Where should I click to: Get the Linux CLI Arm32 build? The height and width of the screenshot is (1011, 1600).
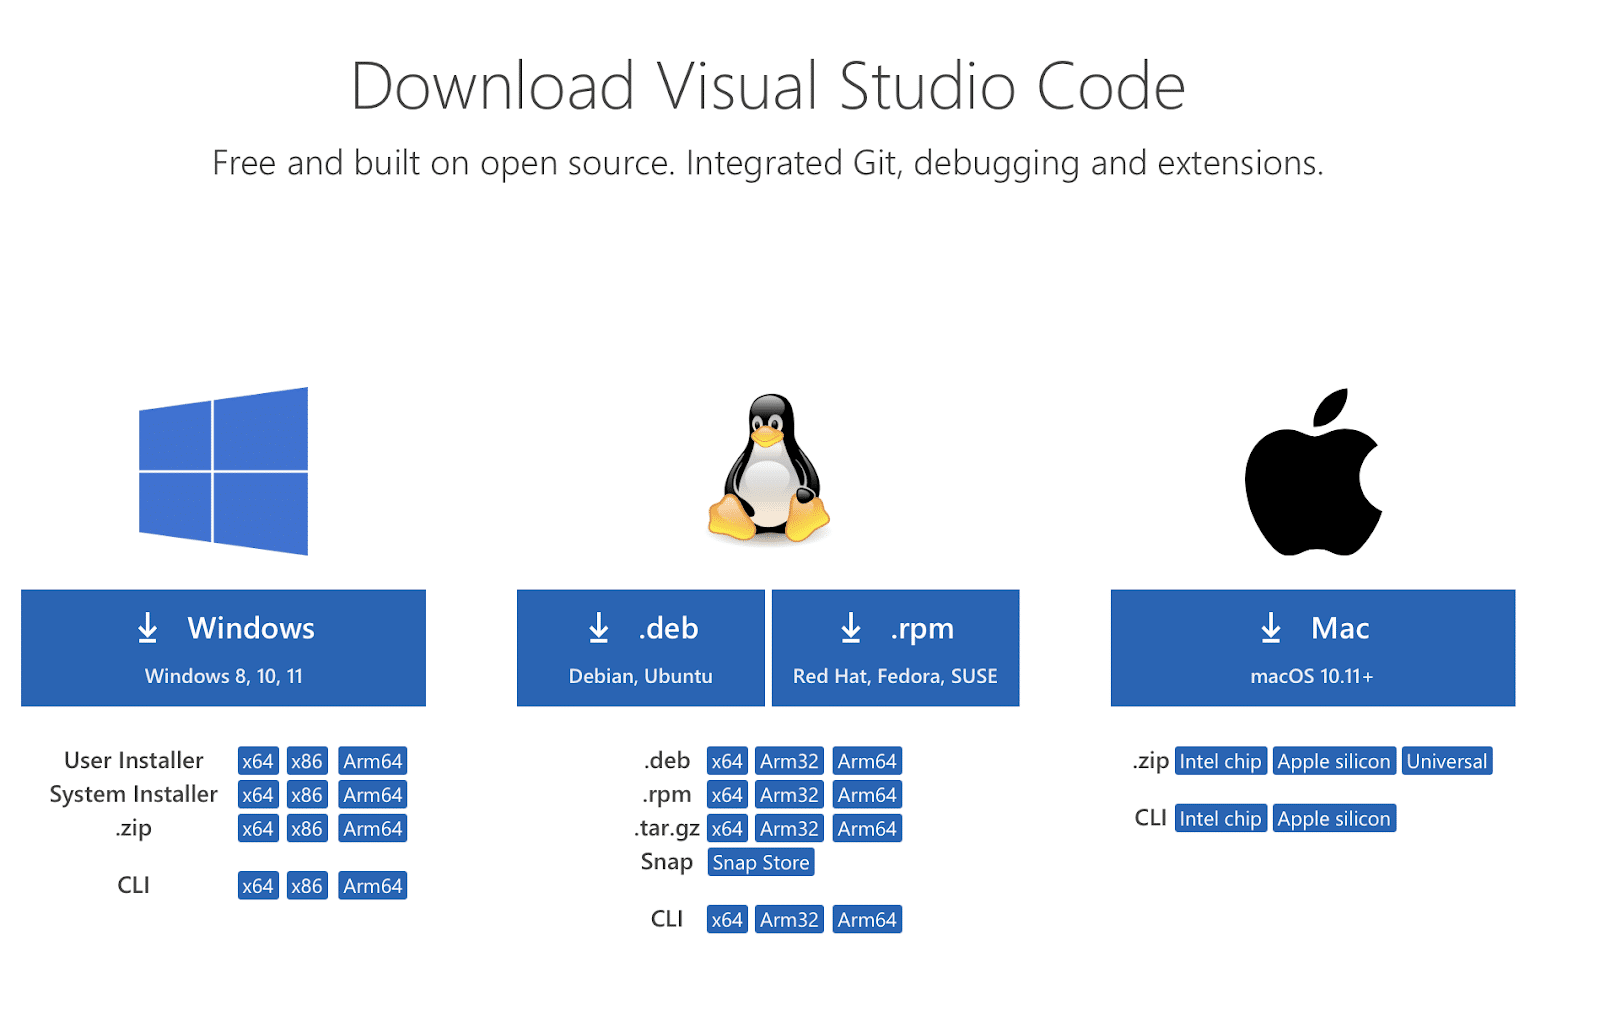click(x=789, y=920)
